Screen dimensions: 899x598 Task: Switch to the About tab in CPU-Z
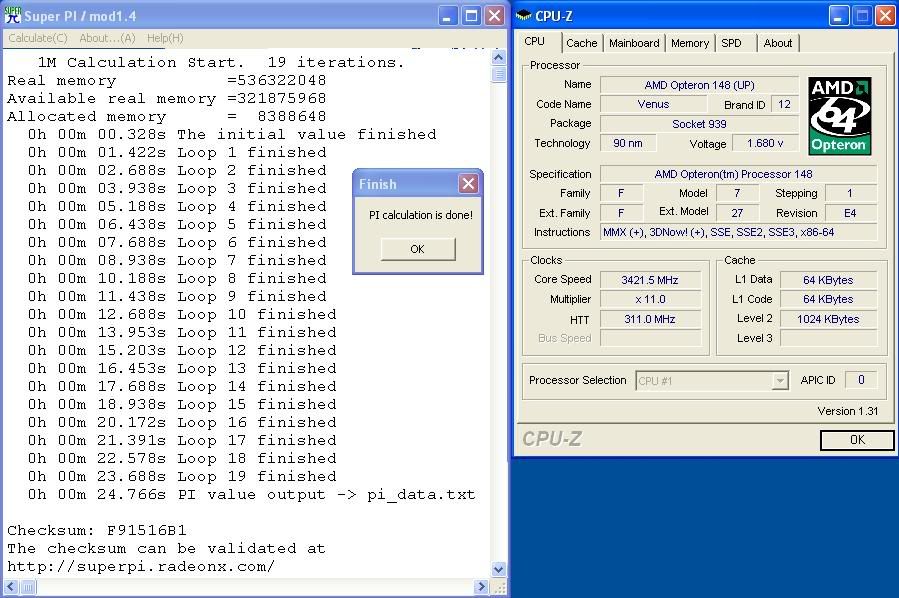pyautogui.click(x=777, y=43)
